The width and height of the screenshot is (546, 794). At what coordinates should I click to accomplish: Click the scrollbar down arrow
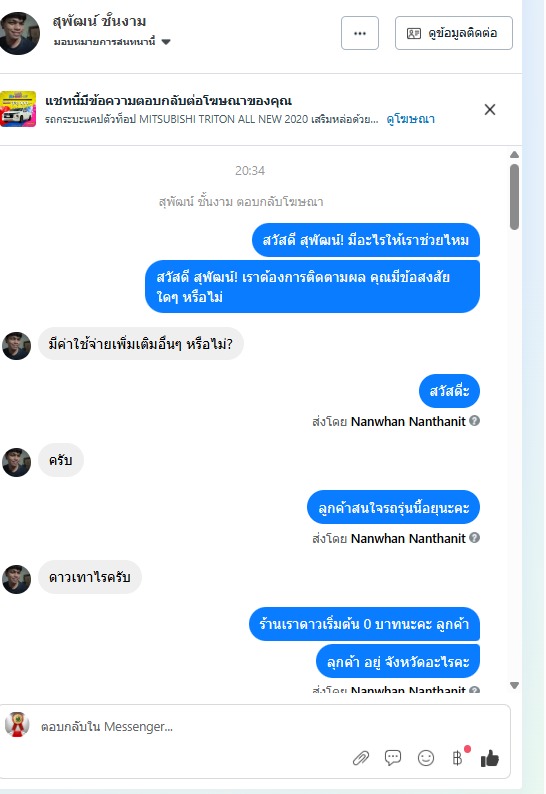[514, 685]
